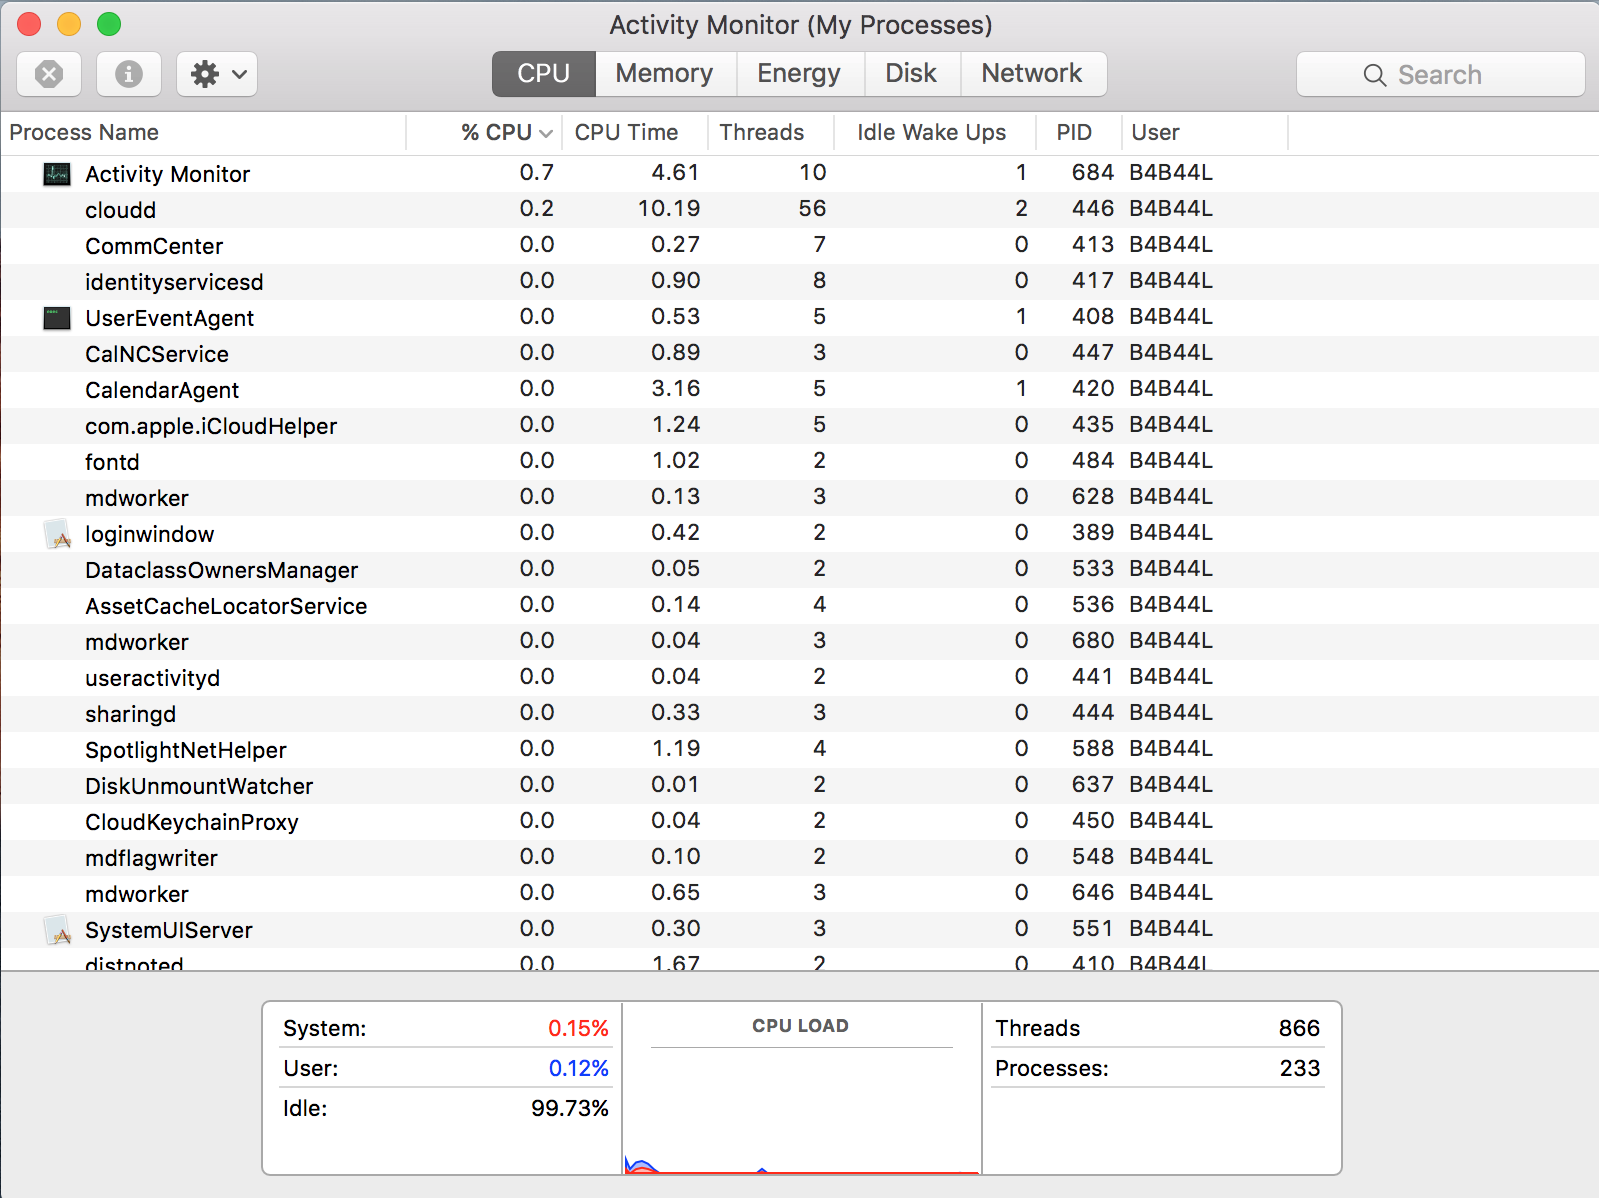Image resolution: width=1599 pixels, height=1198 pixels.
Task: Click the magnifier icon in Search
Action: tap(1375, 75)
